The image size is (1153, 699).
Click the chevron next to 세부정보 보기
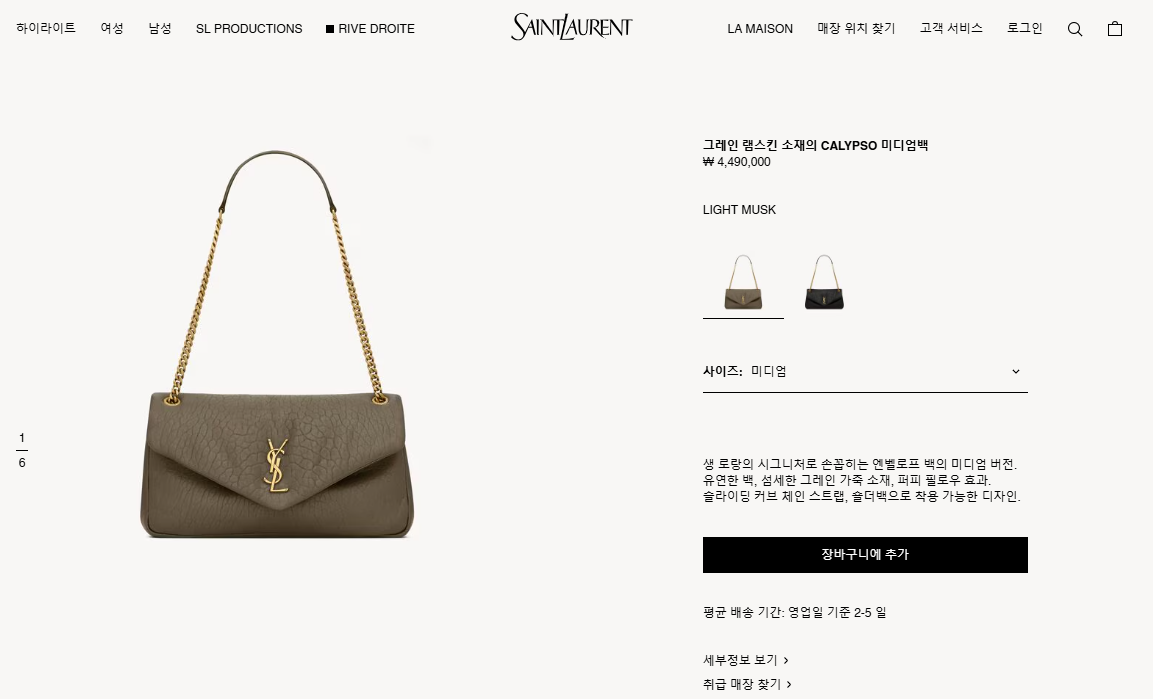pos(786,660)
